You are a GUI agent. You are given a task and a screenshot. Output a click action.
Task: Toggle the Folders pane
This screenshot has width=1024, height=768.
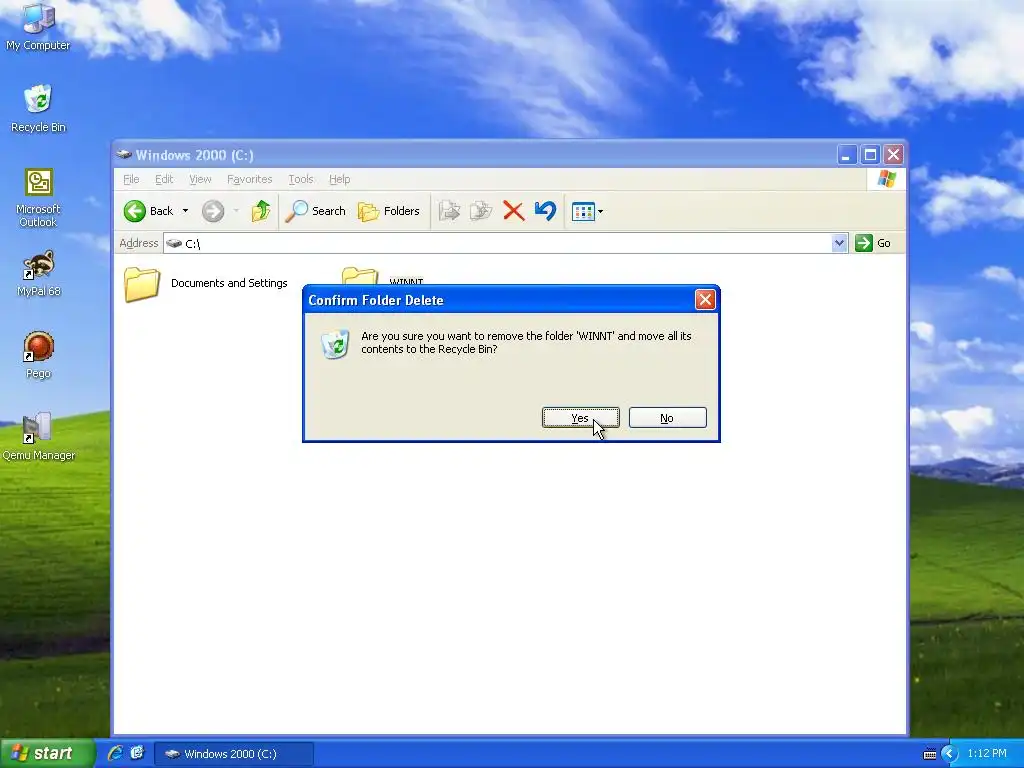(389, 211)
